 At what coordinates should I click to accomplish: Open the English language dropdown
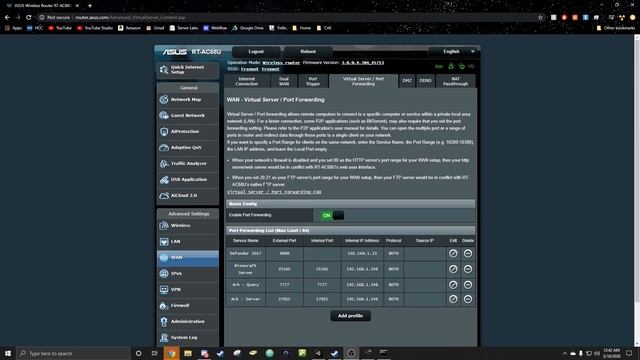(x=453, y=51)
